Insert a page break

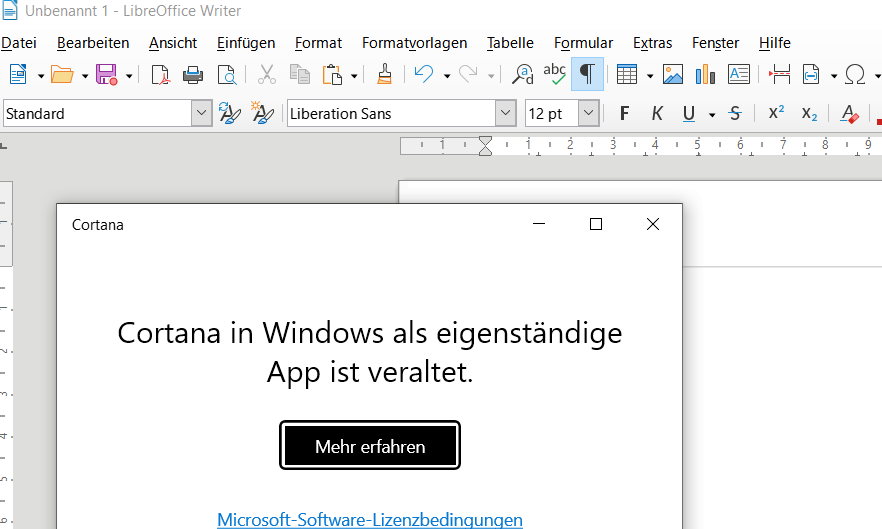coord(780,74)
